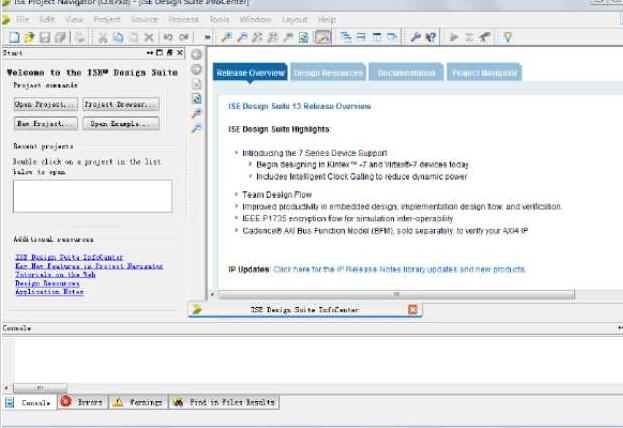Click the InfoCenter side zoom out icon
623x428 pixels.
pos(196,128)
